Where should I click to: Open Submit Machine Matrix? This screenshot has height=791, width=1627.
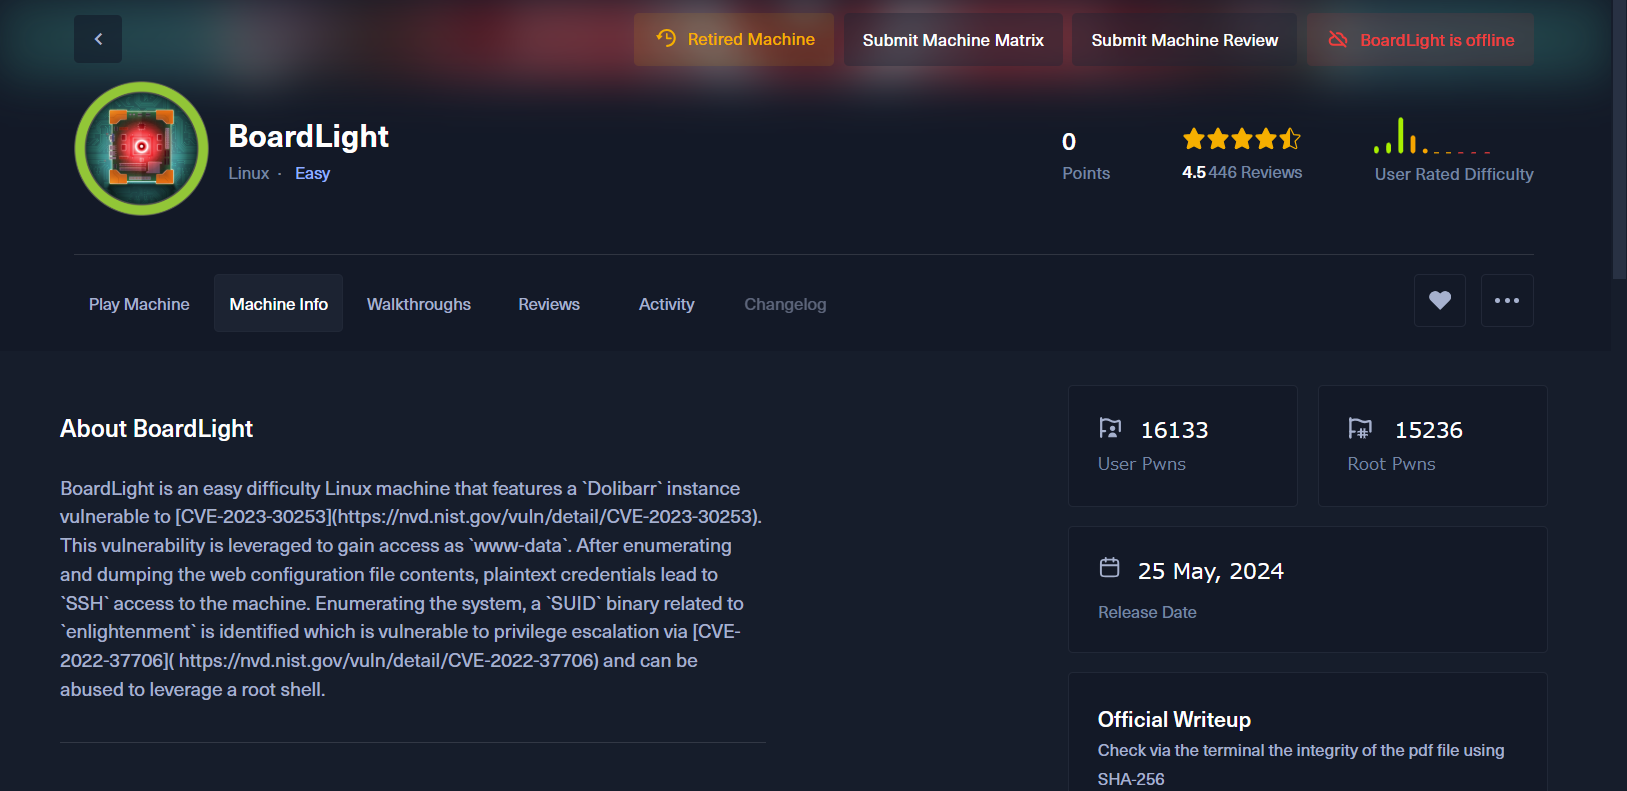pyautogui.click(x=953, y=40)
